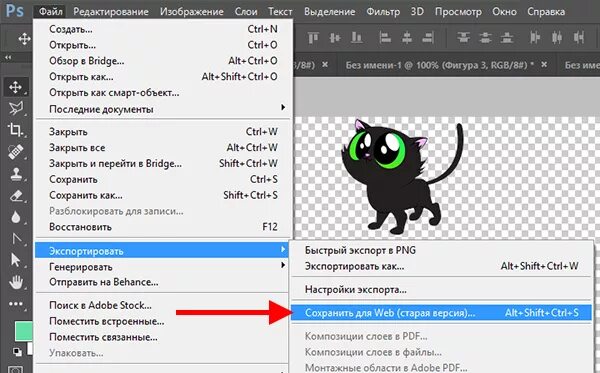Select the Blur droplet tool

tap(16, 217)
